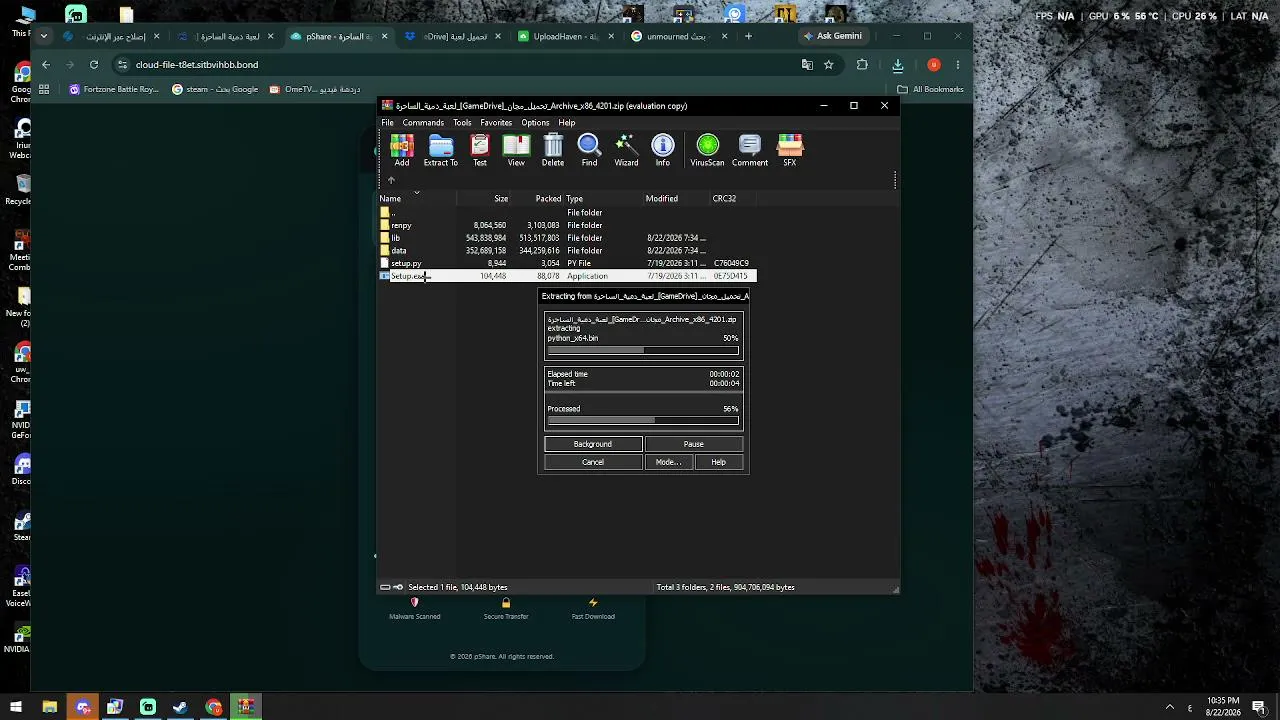The width and height of the screenshot is (1280, 720).
Task: Send extraction to Background
Action: pyautogui.click(x=593, y=444)
